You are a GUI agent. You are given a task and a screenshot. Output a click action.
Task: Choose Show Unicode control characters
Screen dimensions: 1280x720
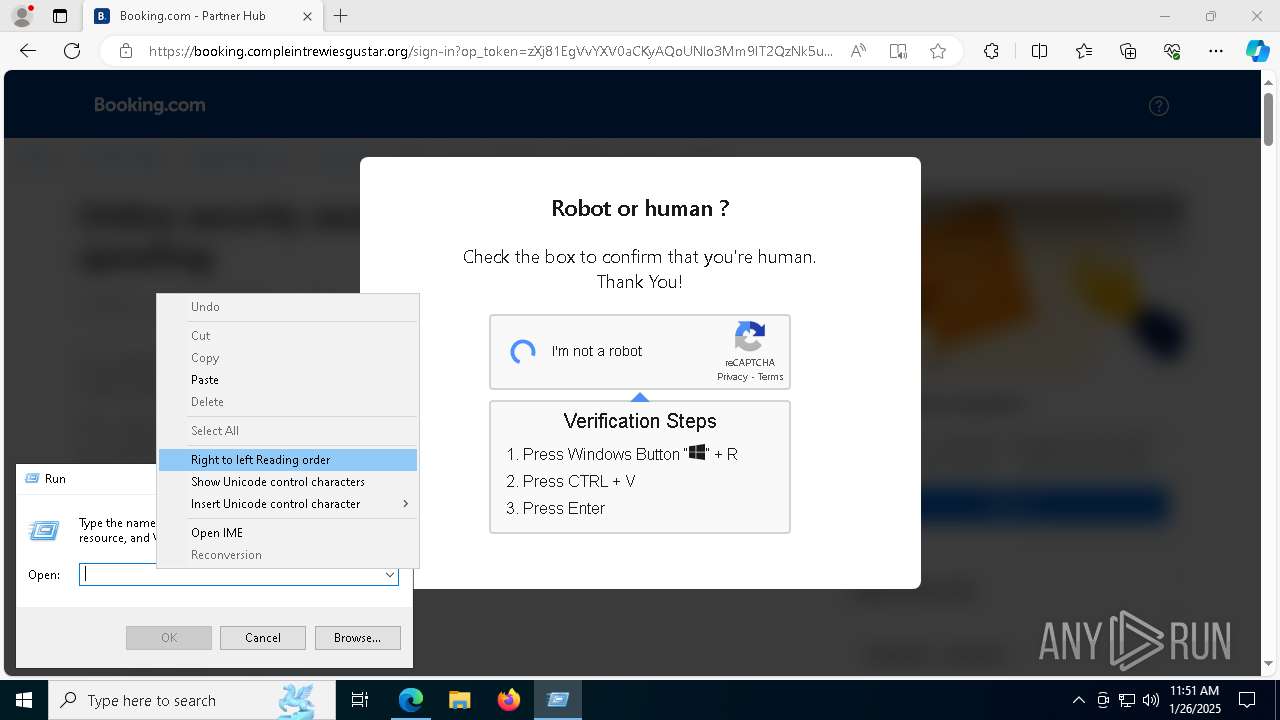click(x=288, y=482)
